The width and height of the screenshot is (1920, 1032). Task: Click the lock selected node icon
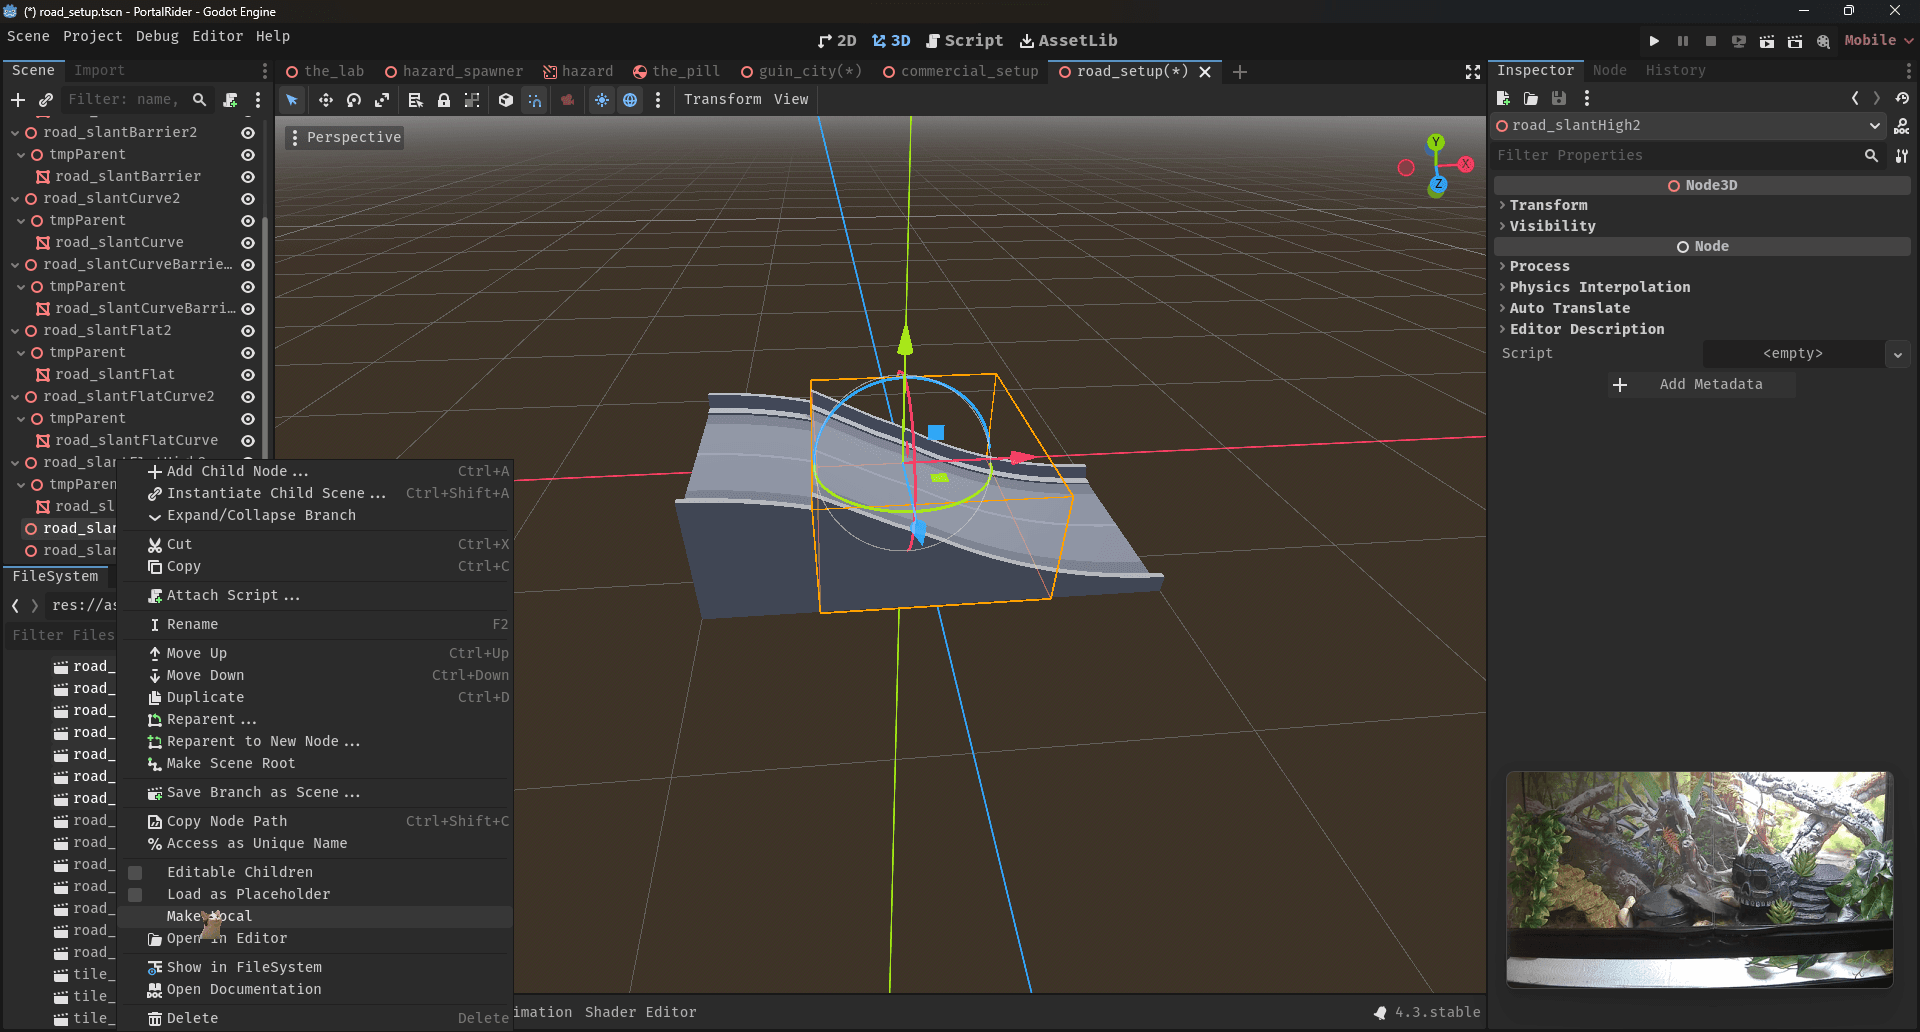pos(444,100)
